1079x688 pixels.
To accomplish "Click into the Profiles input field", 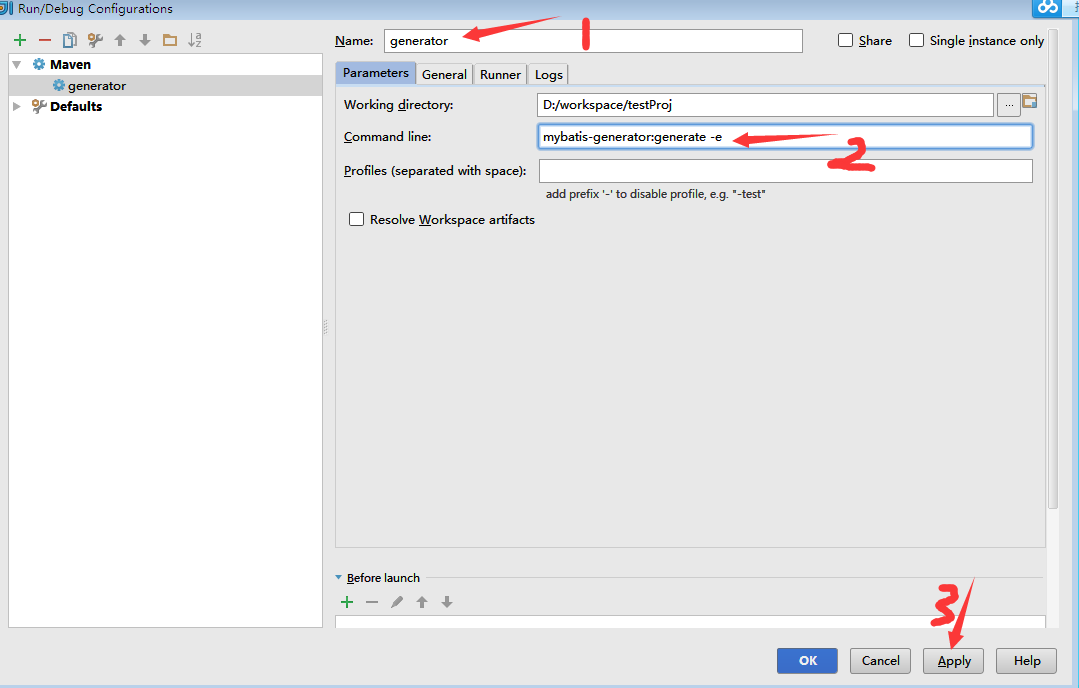I will point(785,171).
